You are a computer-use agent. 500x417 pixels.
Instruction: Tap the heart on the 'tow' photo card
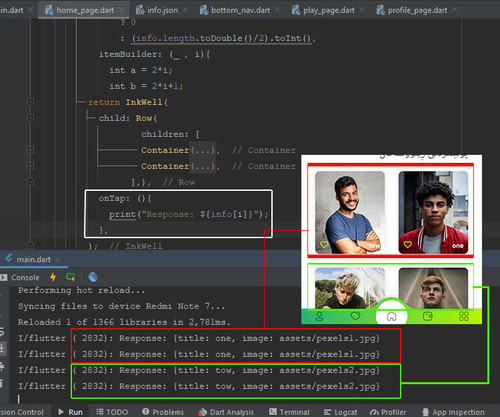pos(324,244)
